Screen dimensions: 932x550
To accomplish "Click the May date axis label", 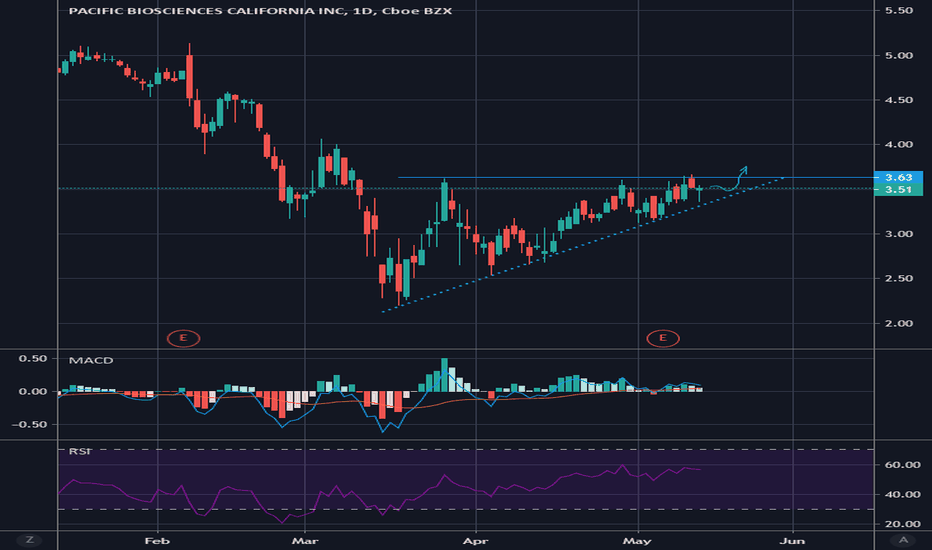I will click(637, 540).
